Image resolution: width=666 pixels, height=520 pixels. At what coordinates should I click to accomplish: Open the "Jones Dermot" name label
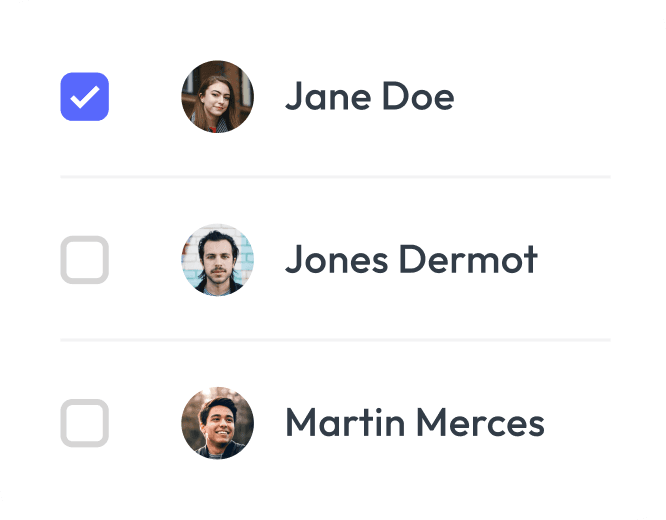coord(411,260)
